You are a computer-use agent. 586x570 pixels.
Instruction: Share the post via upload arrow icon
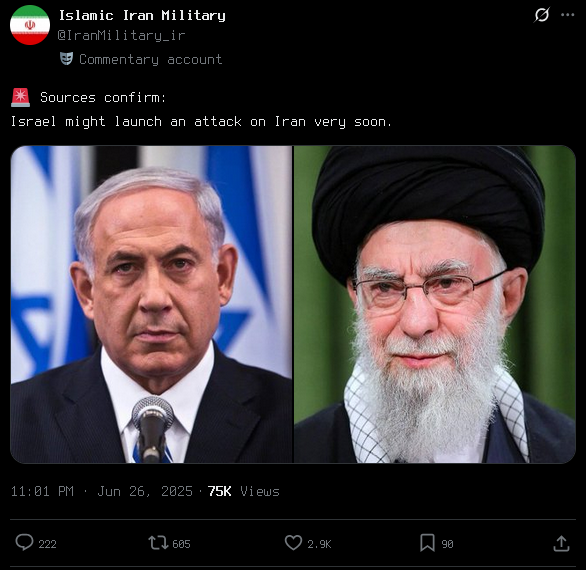pos(561,543)
